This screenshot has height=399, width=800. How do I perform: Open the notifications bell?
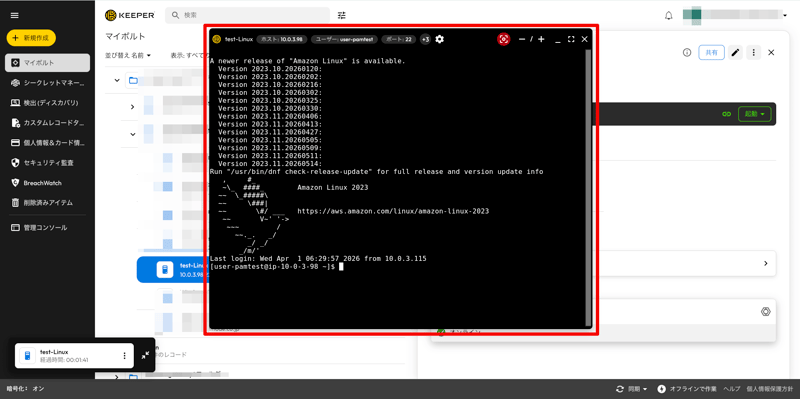669,16
